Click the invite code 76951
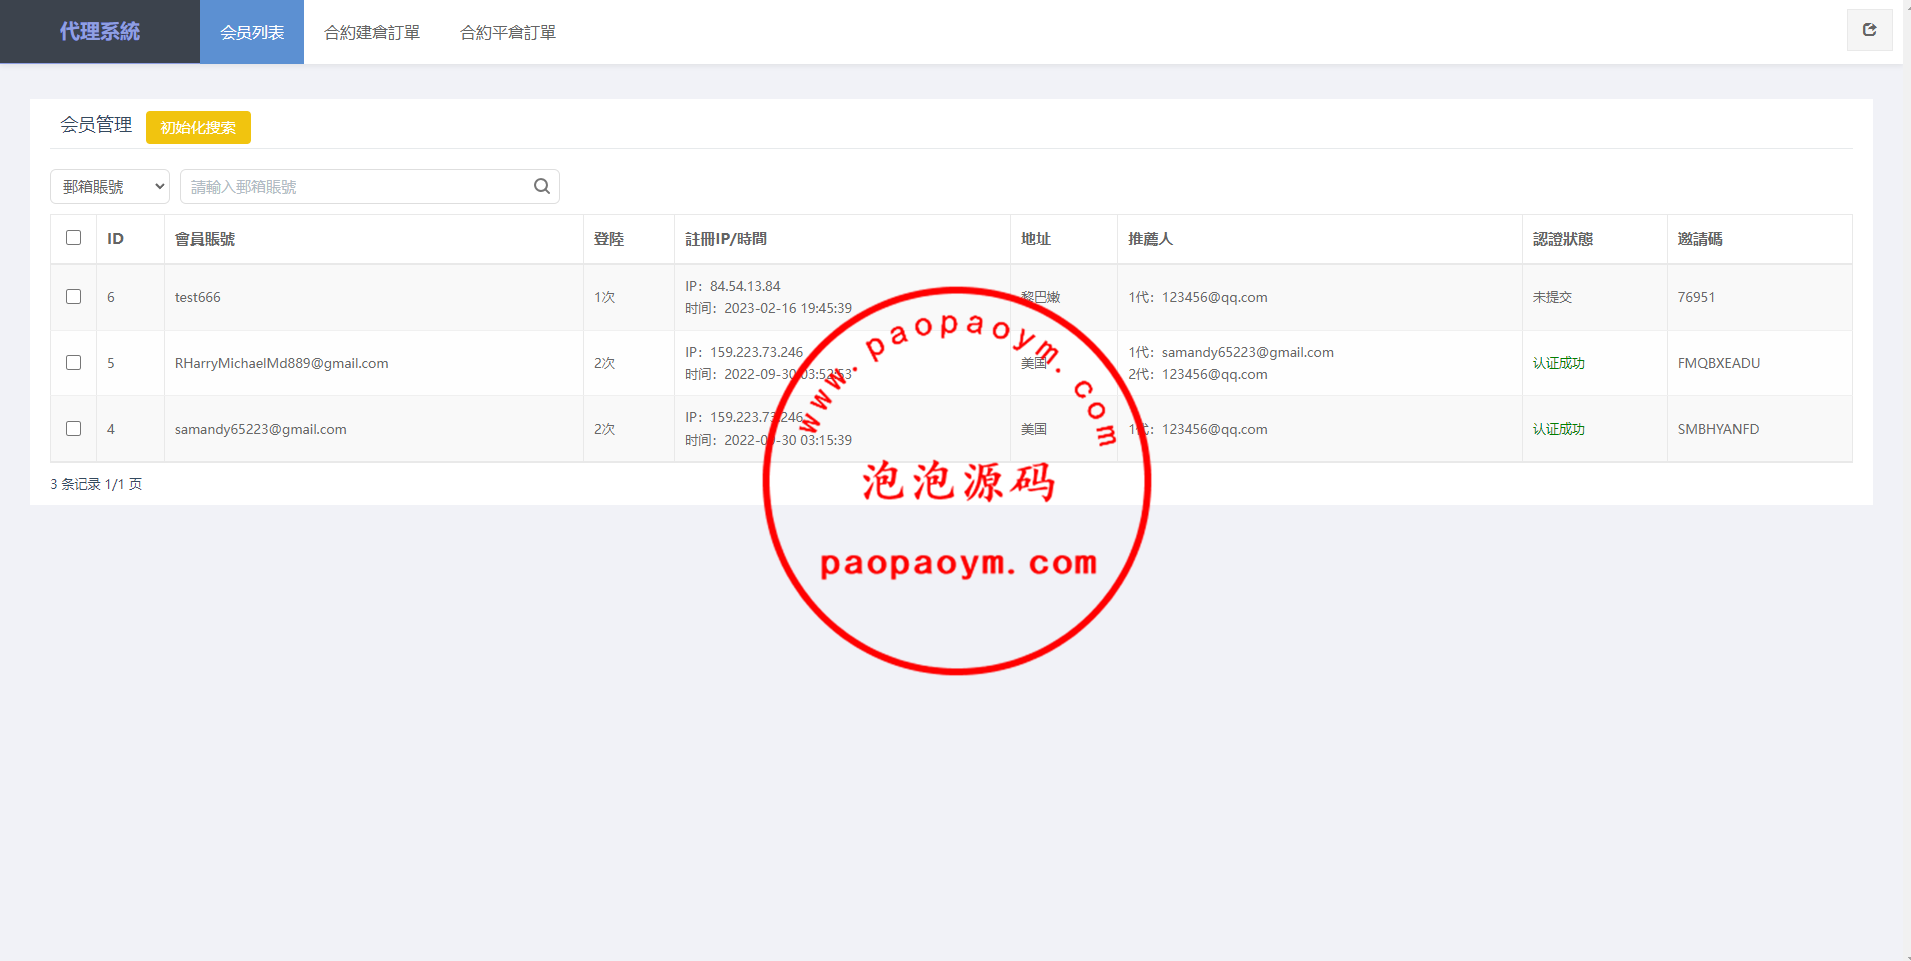Screen dimensions: 1911x961 click(x=1696, y=297)
